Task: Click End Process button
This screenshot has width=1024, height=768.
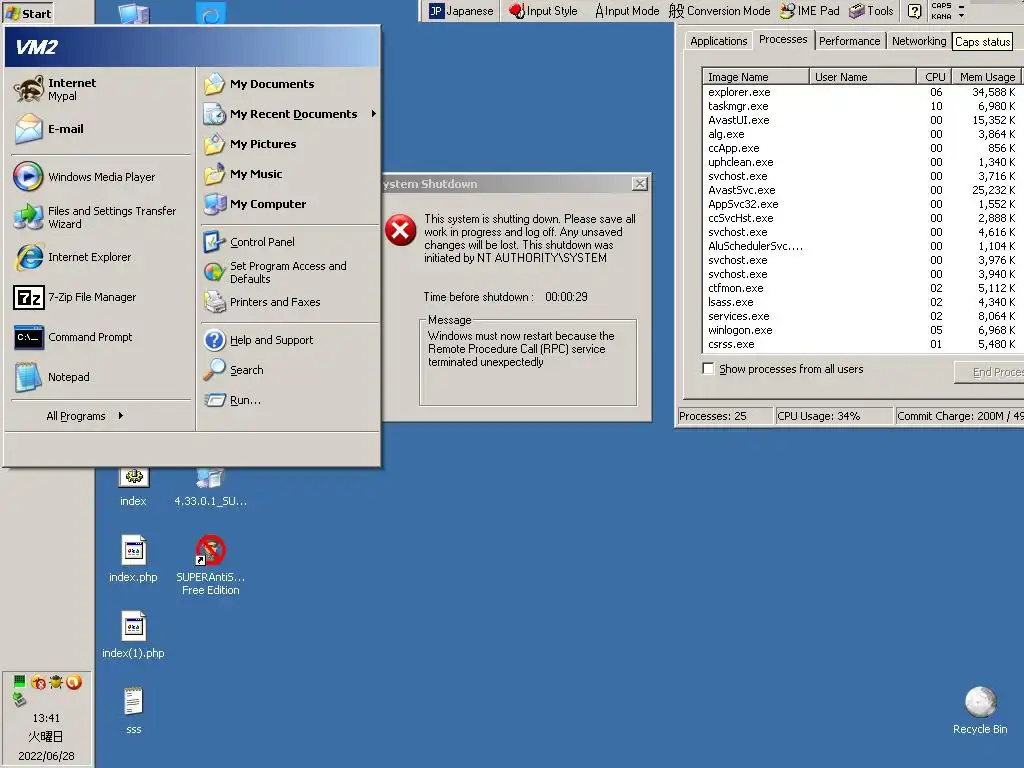Action: (989, 372)
